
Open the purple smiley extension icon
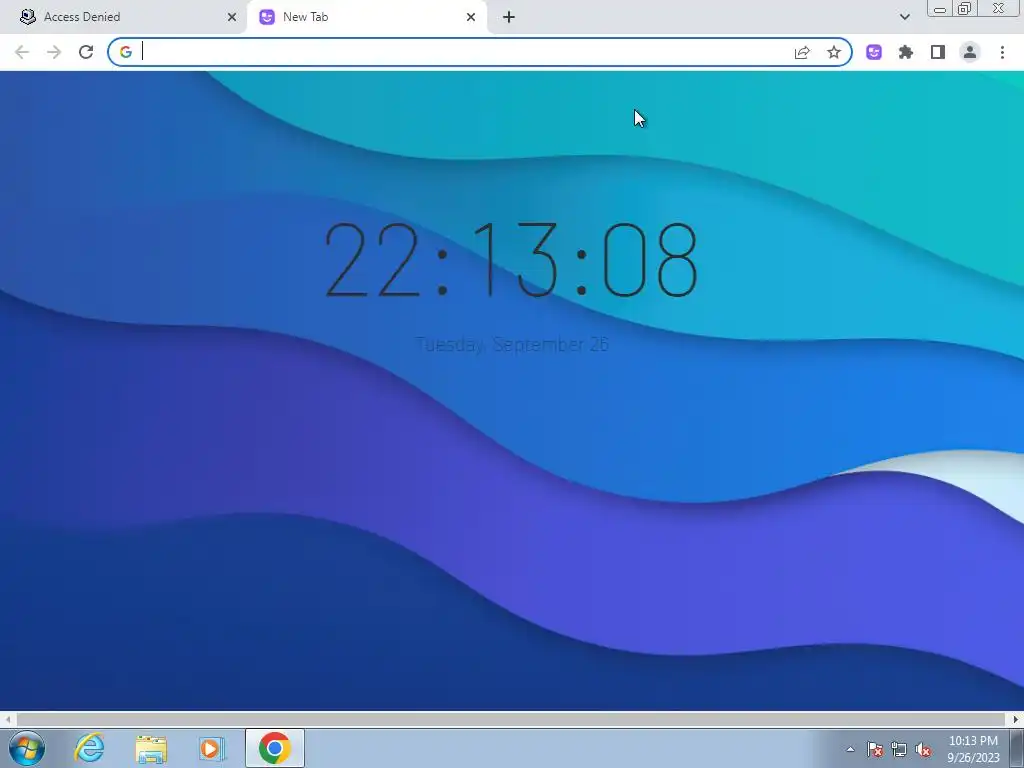point(874,52)
